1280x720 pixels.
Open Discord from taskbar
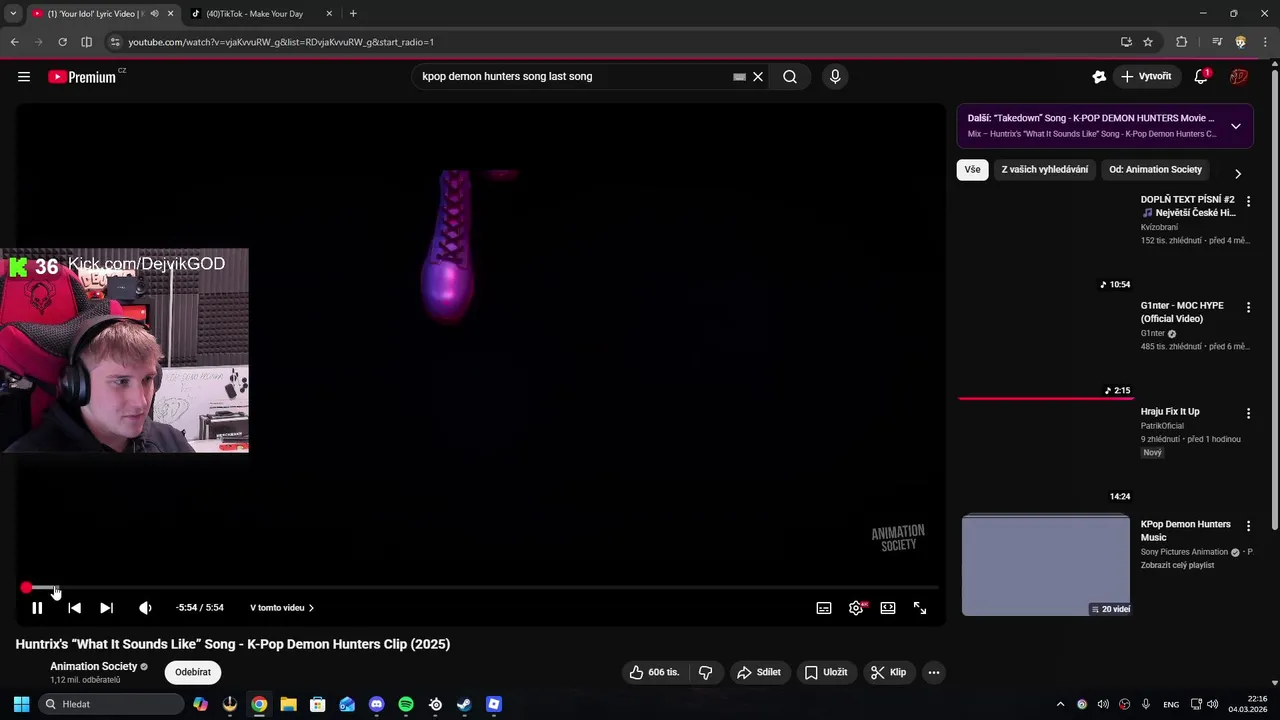tap(376, 705)
